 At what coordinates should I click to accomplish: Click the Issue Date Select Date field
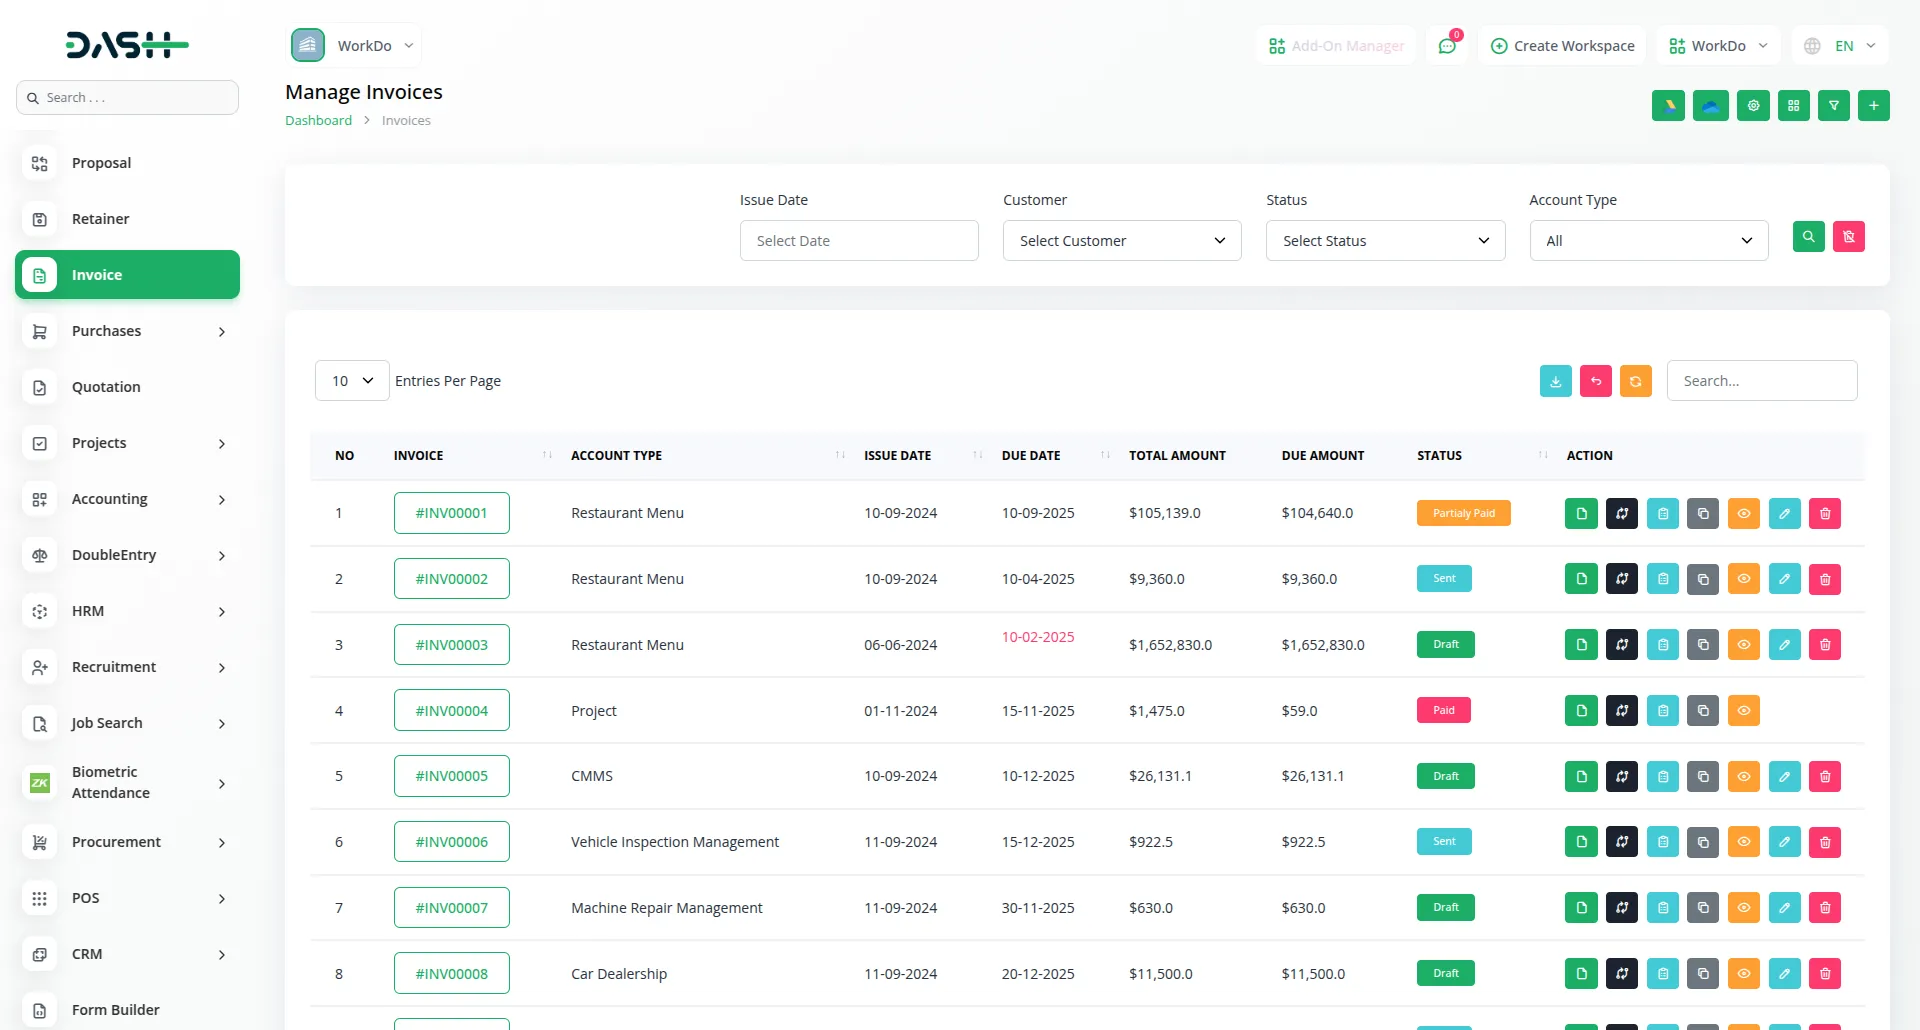859,241
